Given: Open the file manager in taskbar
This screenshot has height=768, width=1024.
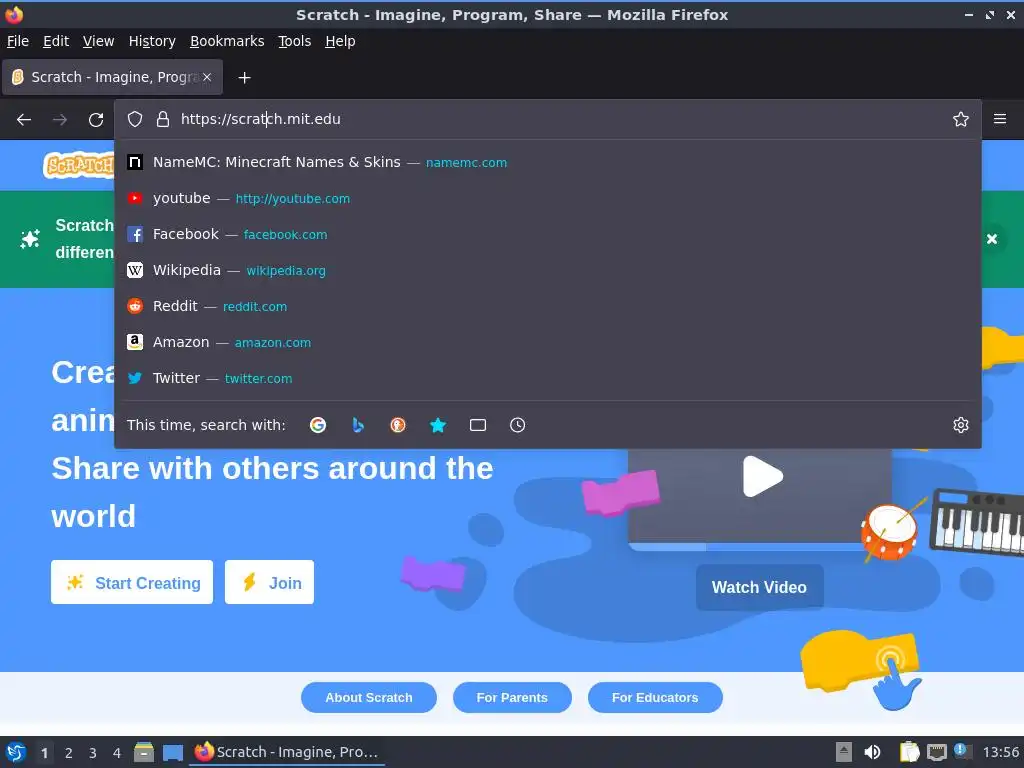Looking at the screenshot, I should point(144,752).
